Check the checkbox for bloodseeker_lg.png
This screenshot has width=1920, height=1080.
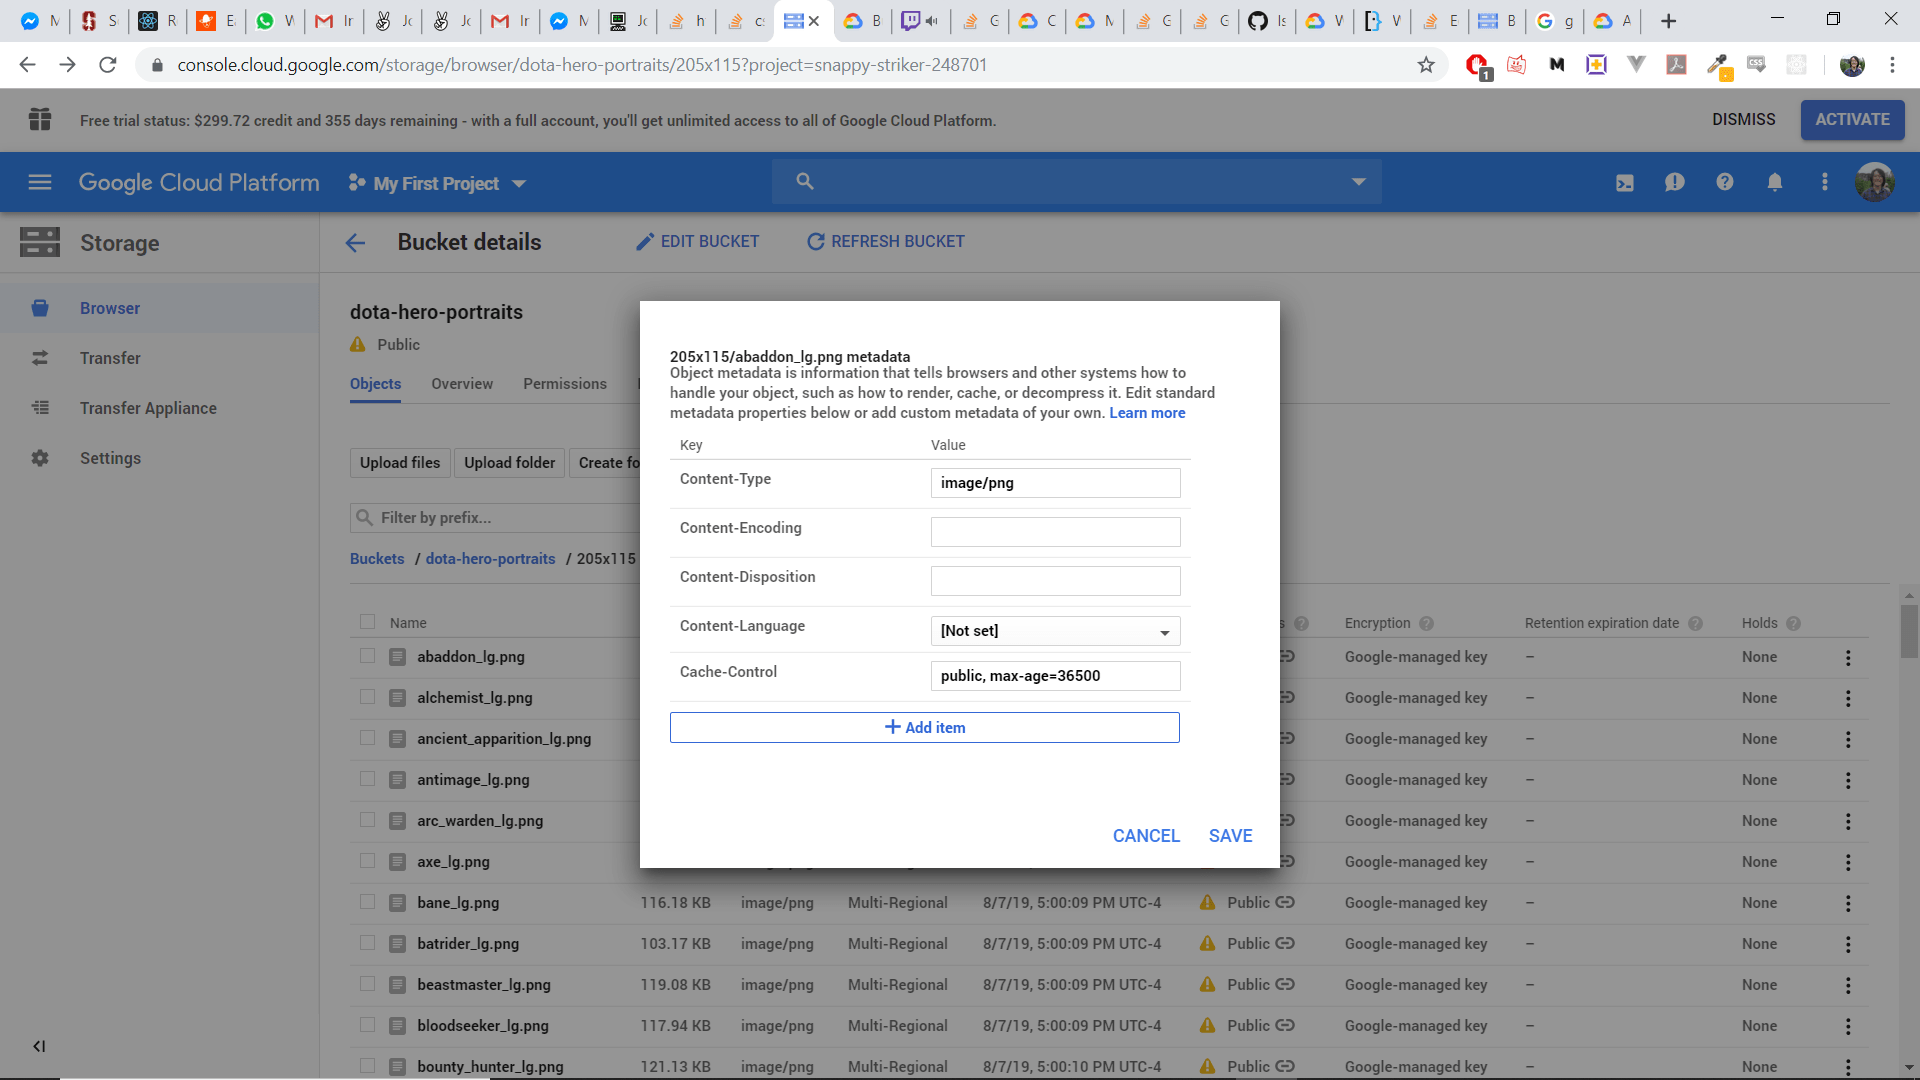[367, 1025]
